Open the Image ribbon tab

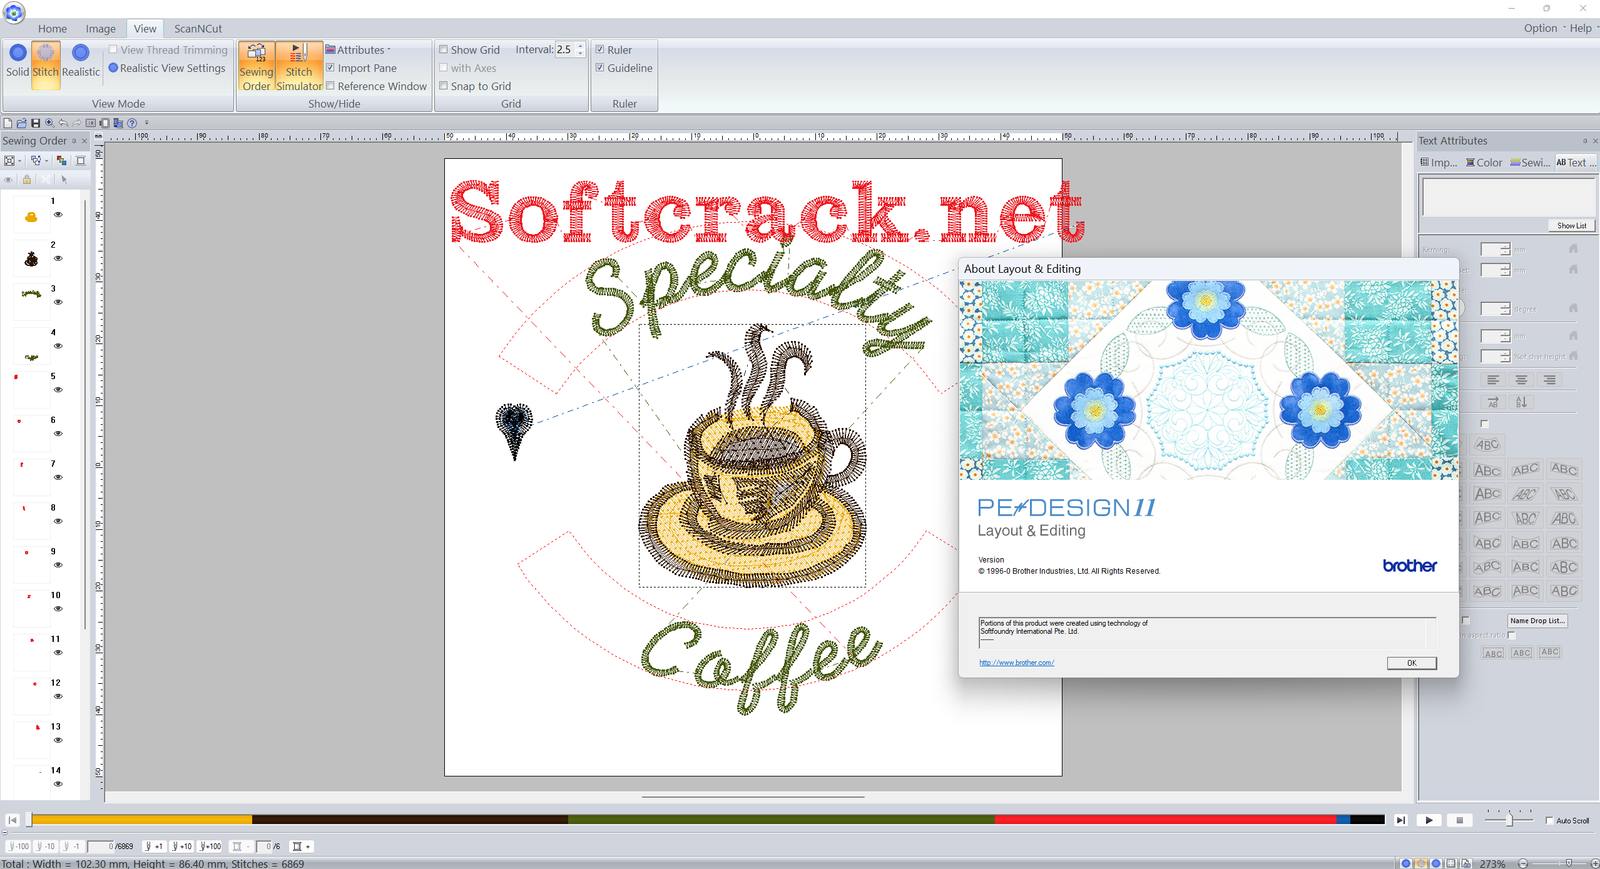[100, 29]
